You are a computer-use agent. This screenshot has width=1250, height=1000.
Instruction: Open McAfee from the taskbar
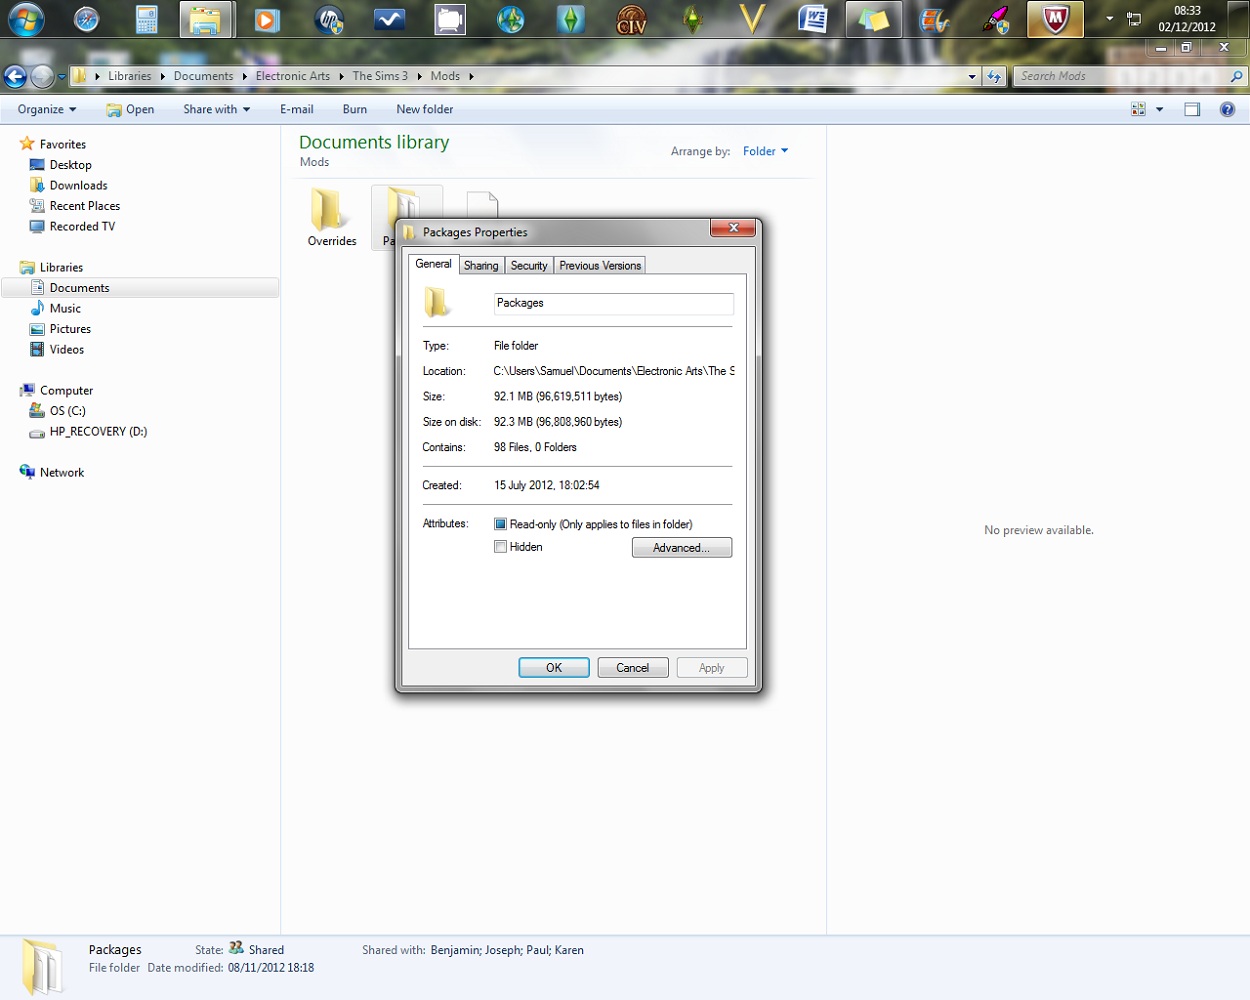[1055, 19]
